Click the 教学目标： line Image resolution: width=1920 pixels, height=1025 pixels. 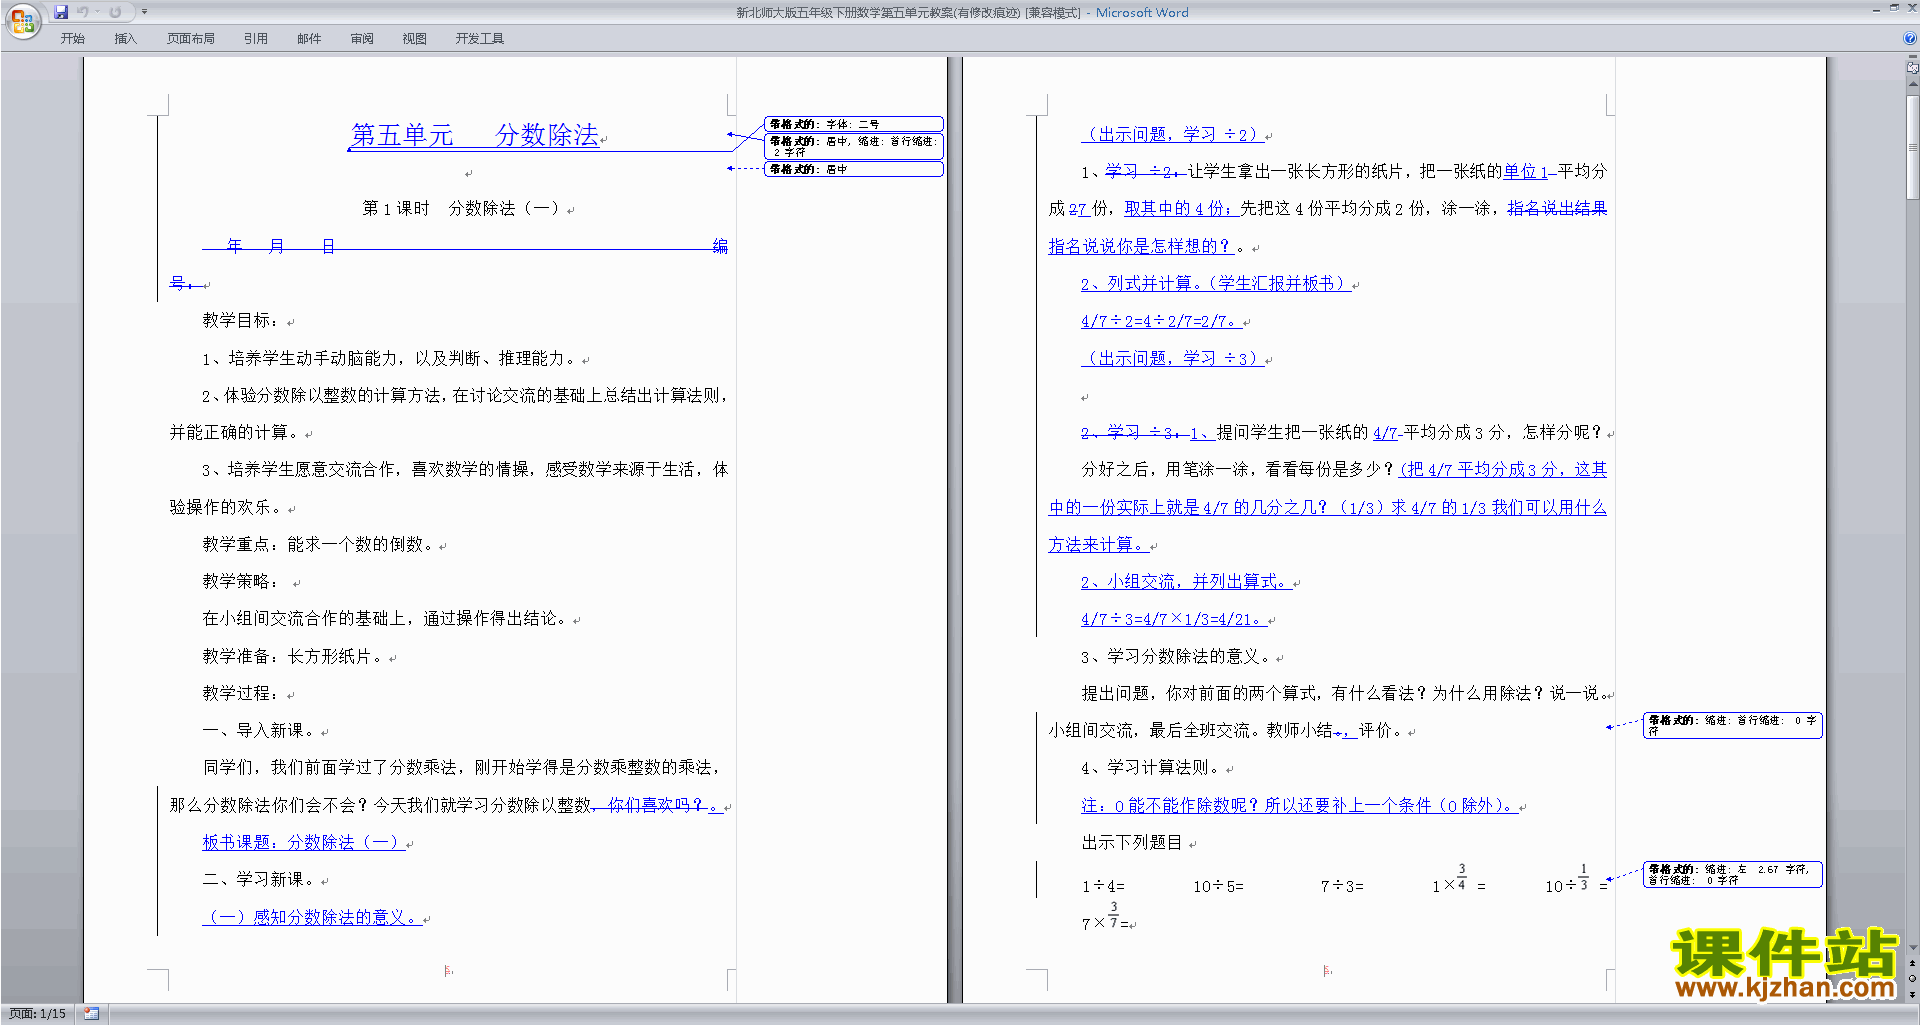click(x=241, y=321)
